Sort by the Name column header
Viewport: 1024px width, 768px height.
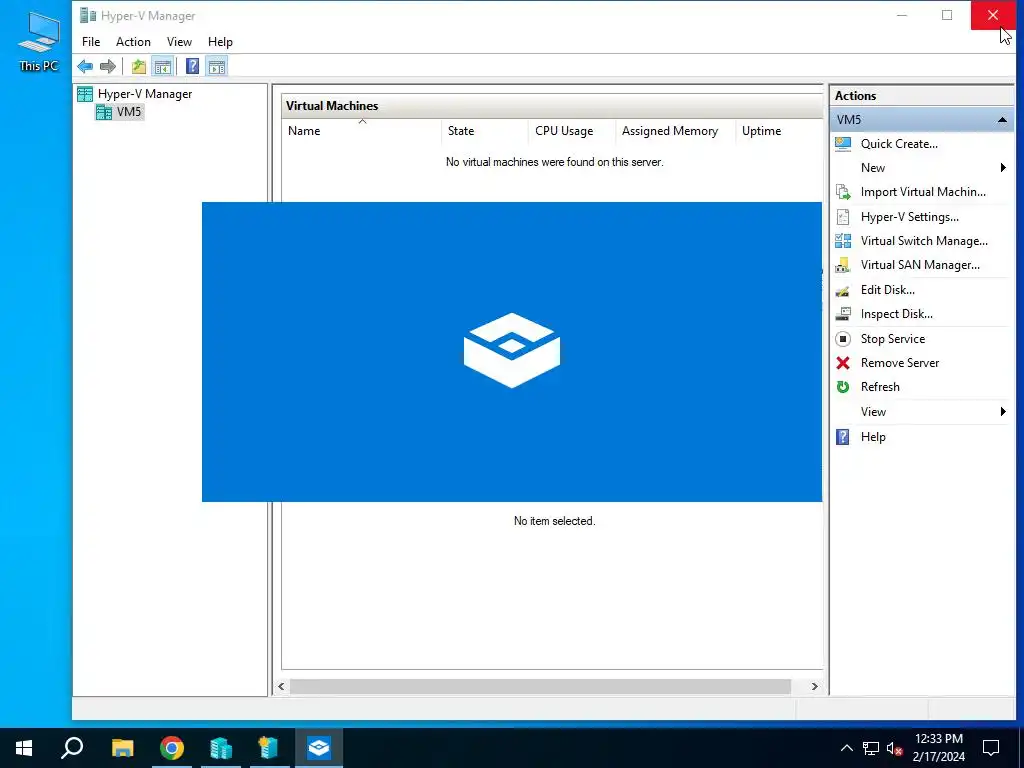tap(362, 131)
